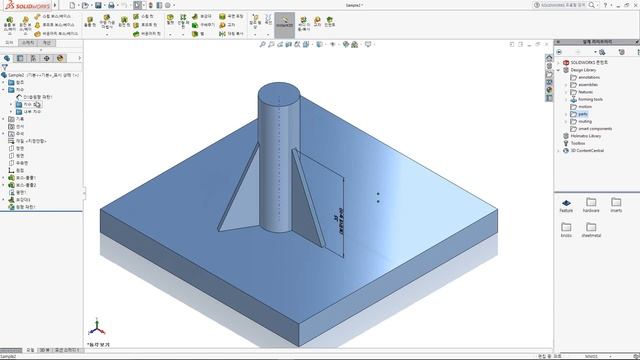Open the PropertyManager tab
The image size is (640, 360).
coord(20,58)
